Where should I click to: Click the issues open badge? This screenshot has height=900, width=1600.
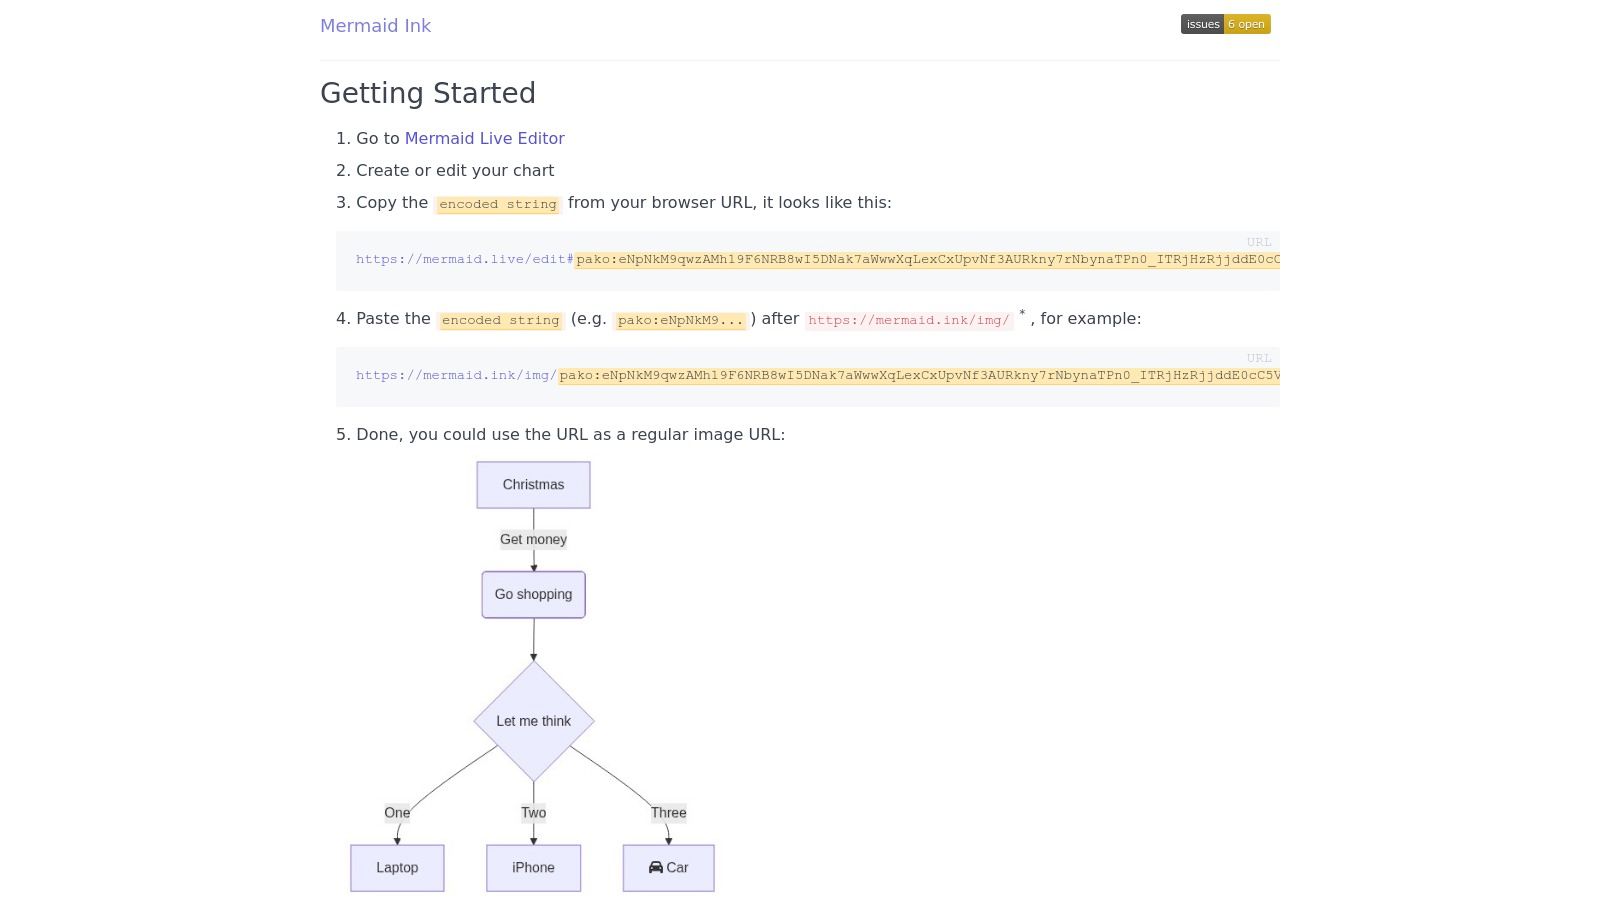pos(1225,24)
